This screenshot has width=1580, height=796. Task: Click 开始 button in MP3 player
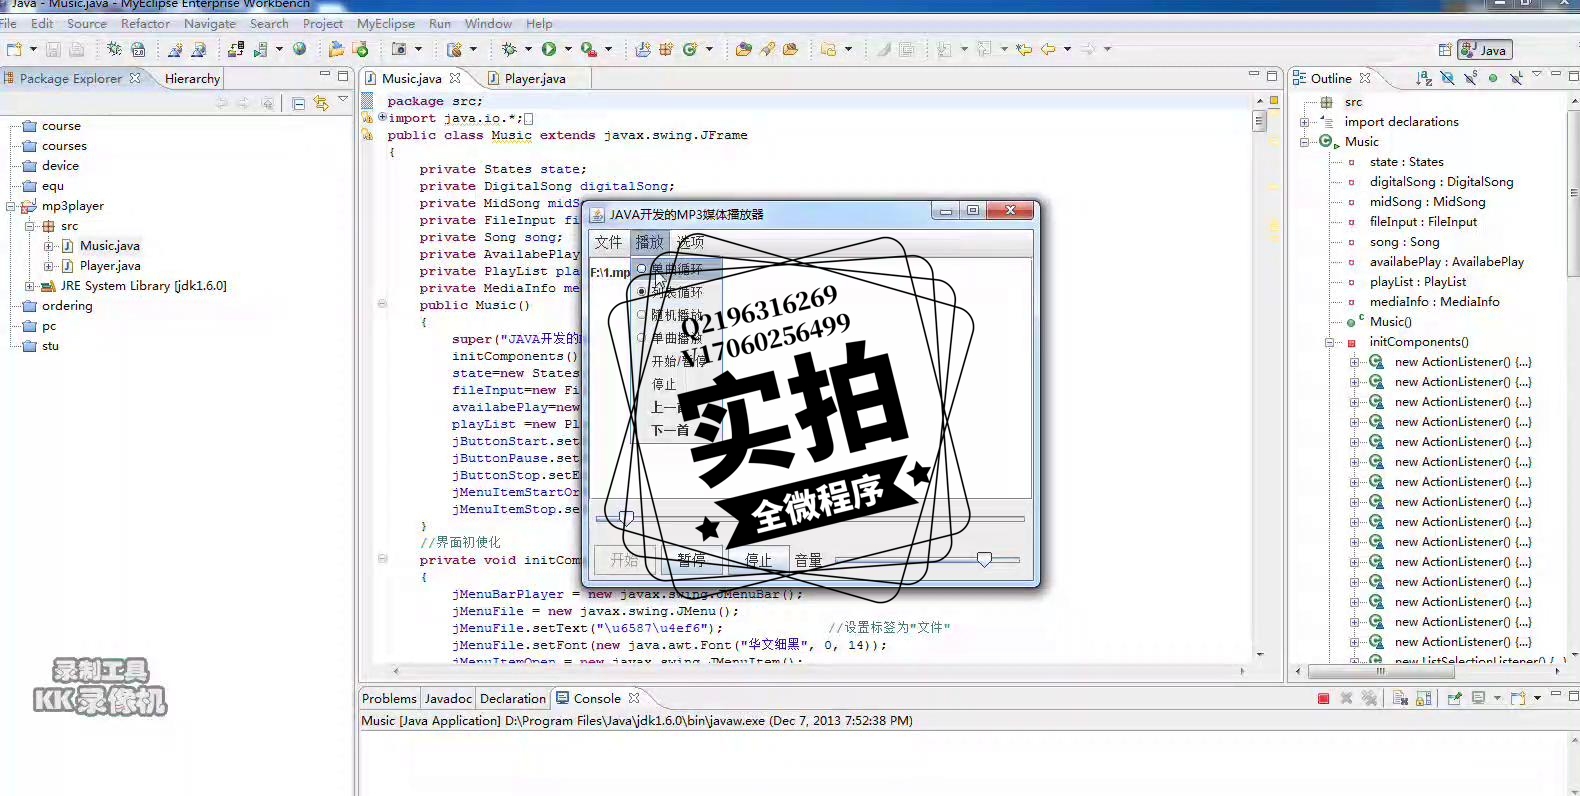pos(624,560)
